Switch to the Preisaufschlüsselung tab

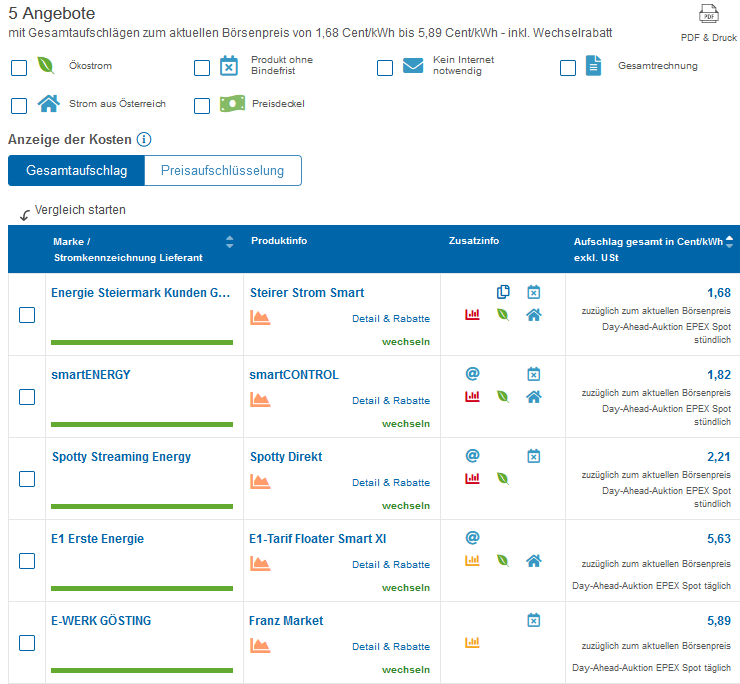(223, 170)
